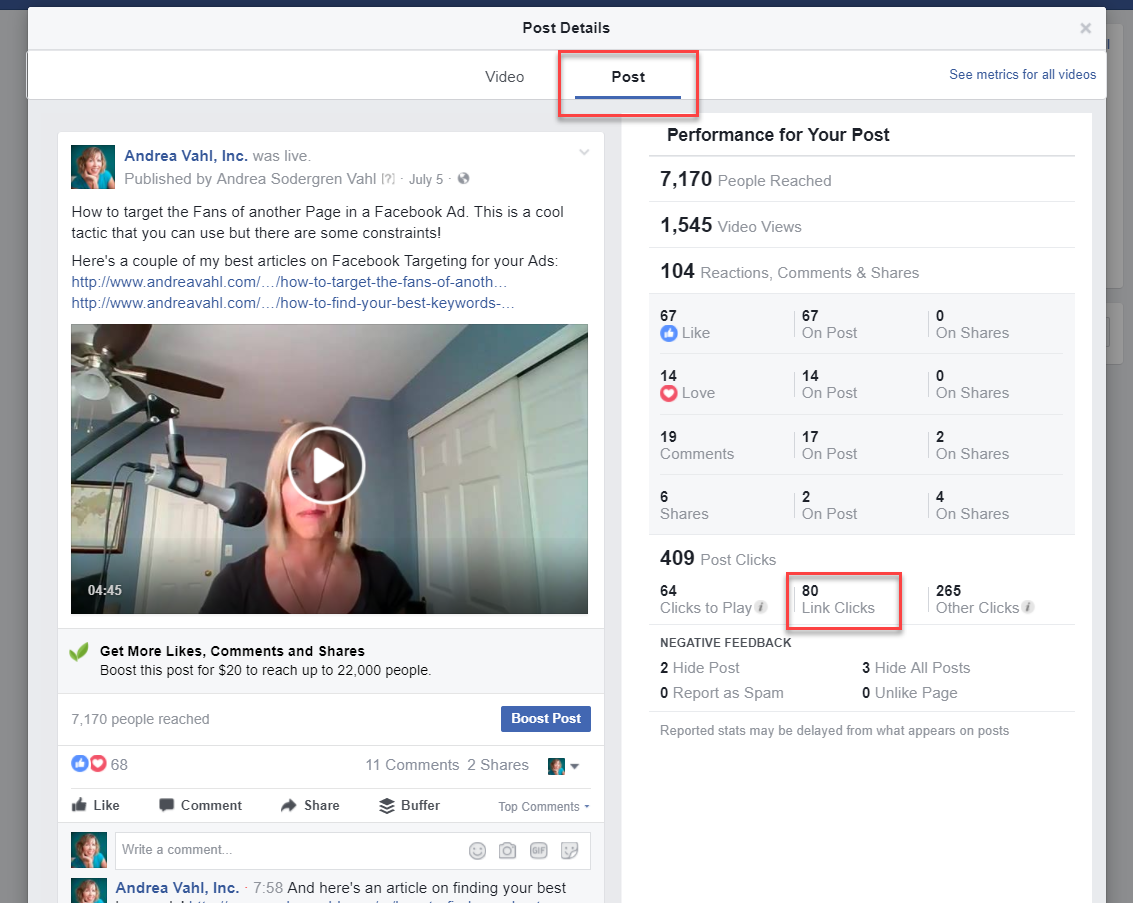Close the Post Details dialog
Image resolution: width=1133 pixels, height=903 pixels.
click(x=1085, y=28)
